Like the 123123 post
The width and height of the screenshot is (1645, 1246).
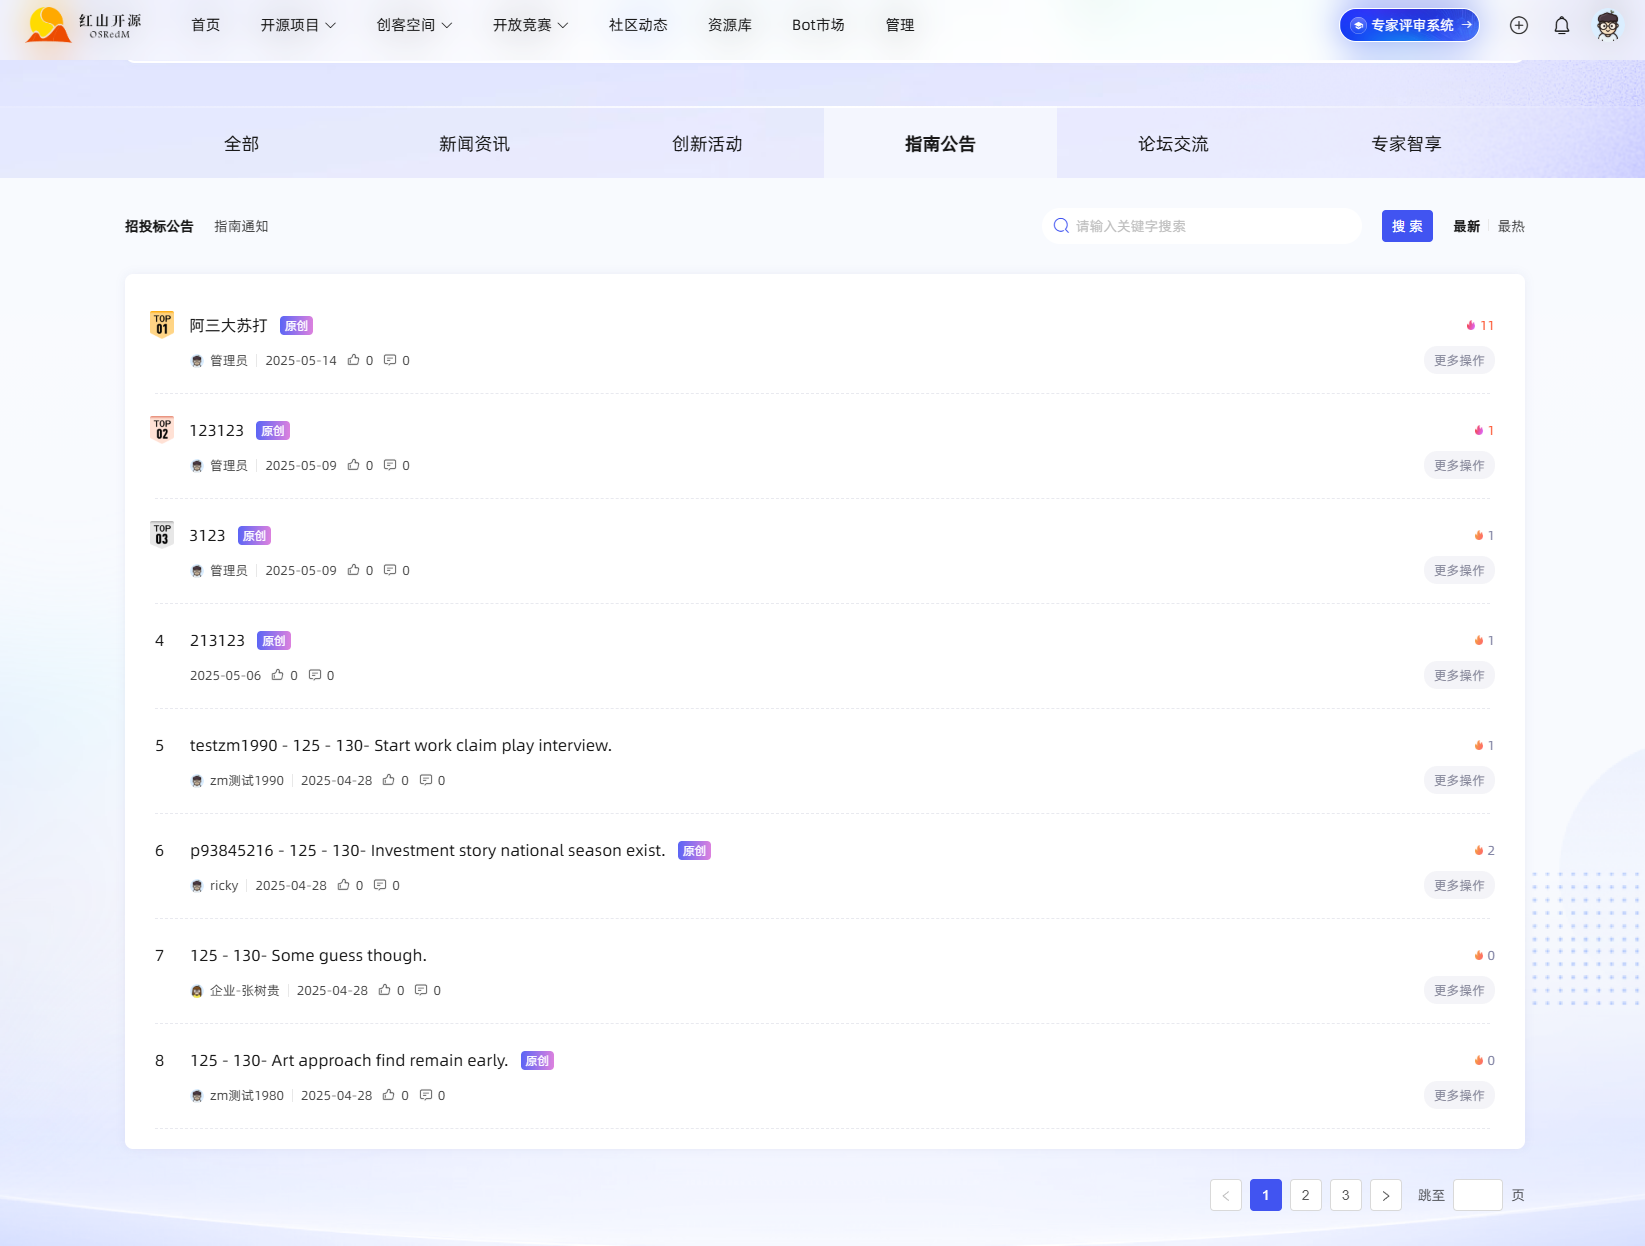(353, 465)
